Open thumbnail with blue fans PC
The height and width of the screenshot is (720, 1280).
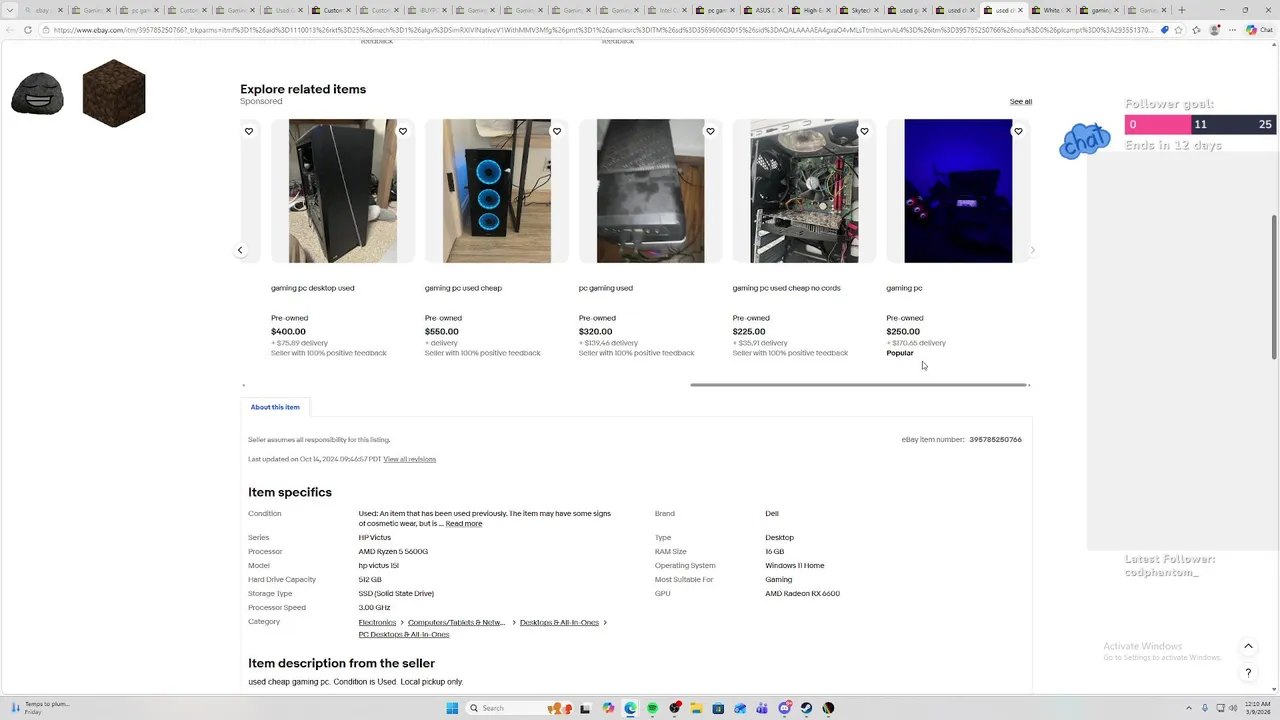click(496, 191)
